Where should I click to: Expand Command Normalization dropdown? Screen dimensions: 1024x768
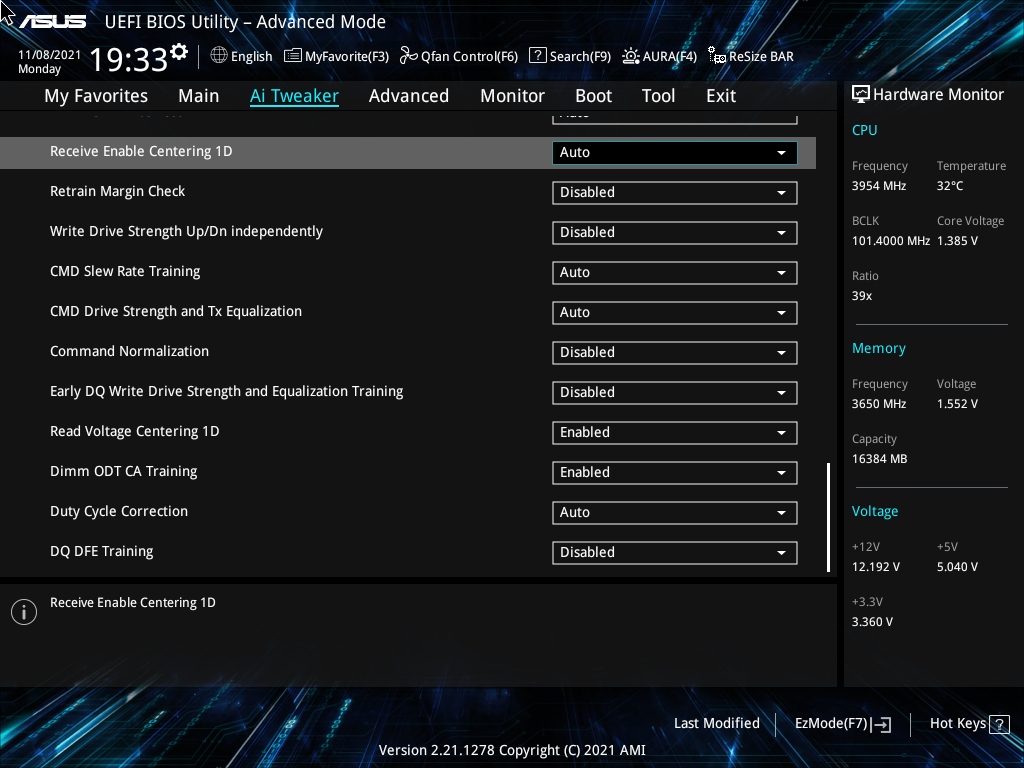click(675, 353)
